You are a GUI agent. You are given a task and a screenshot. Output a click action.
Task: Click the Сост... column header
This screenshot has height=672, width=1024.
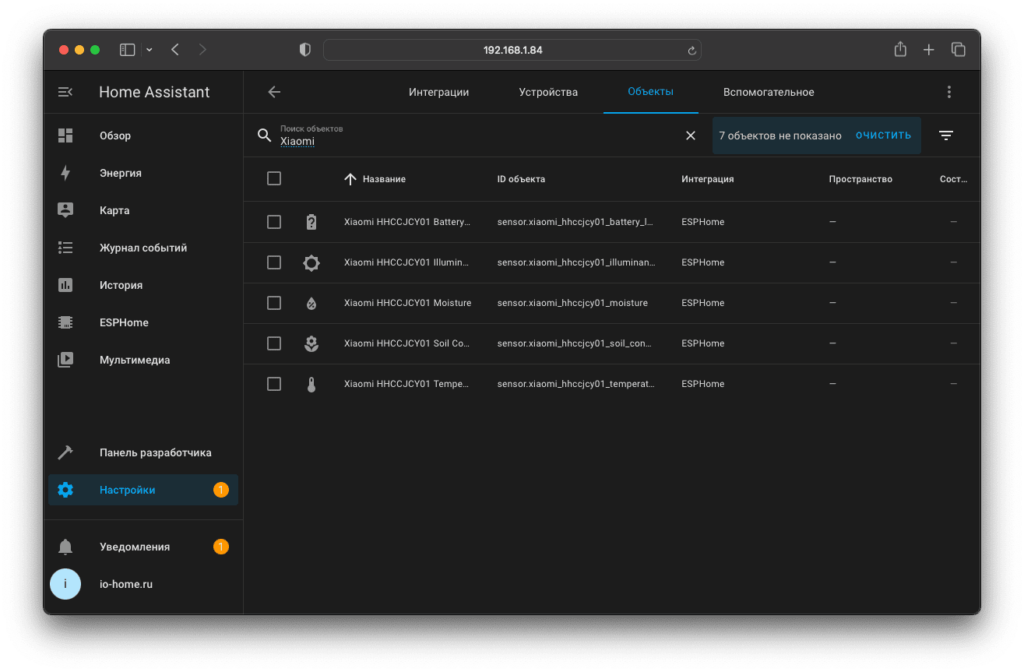(x=953, y=179)
